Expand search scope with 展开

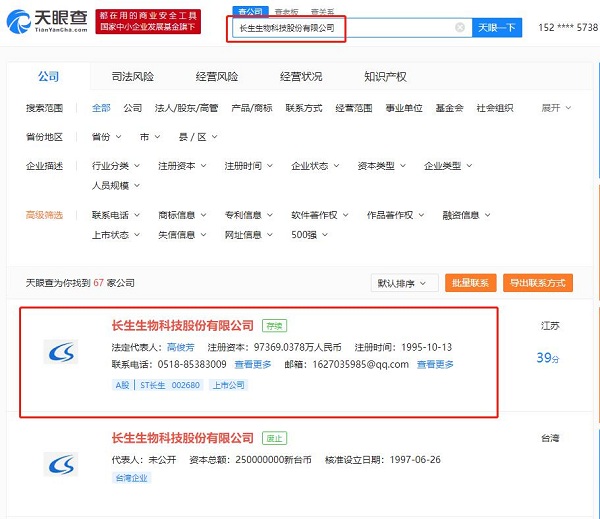[x=556, y=108]
